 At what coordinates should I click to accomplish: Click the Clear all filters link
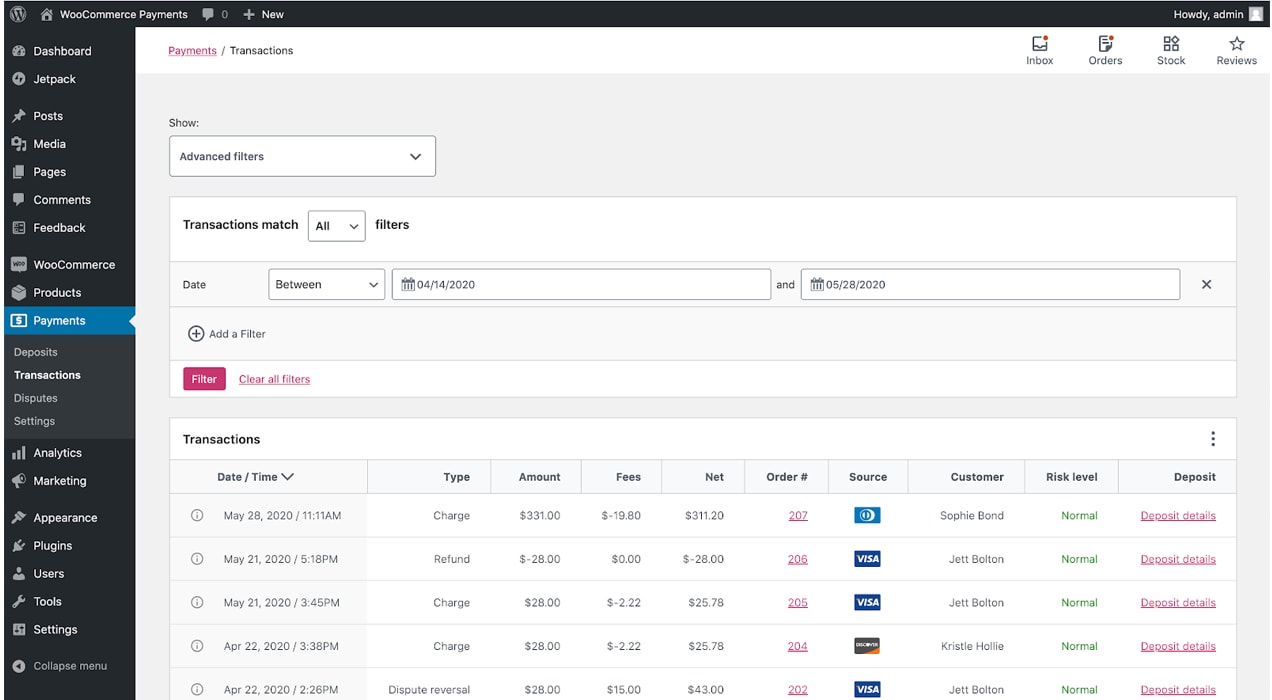[x=274, y=379]
